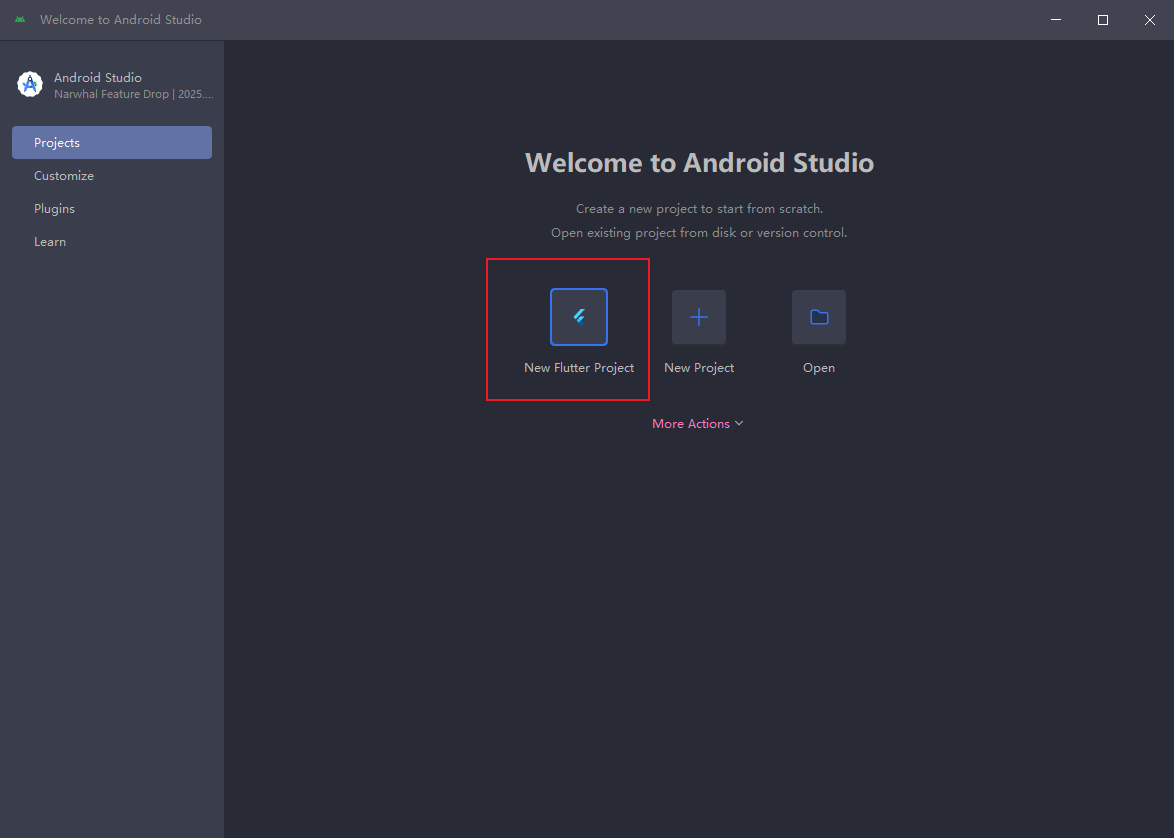Click the Welcome to Android Studio title bar text
Viewport: 1174px width, 838px height.
pos(121,20)
